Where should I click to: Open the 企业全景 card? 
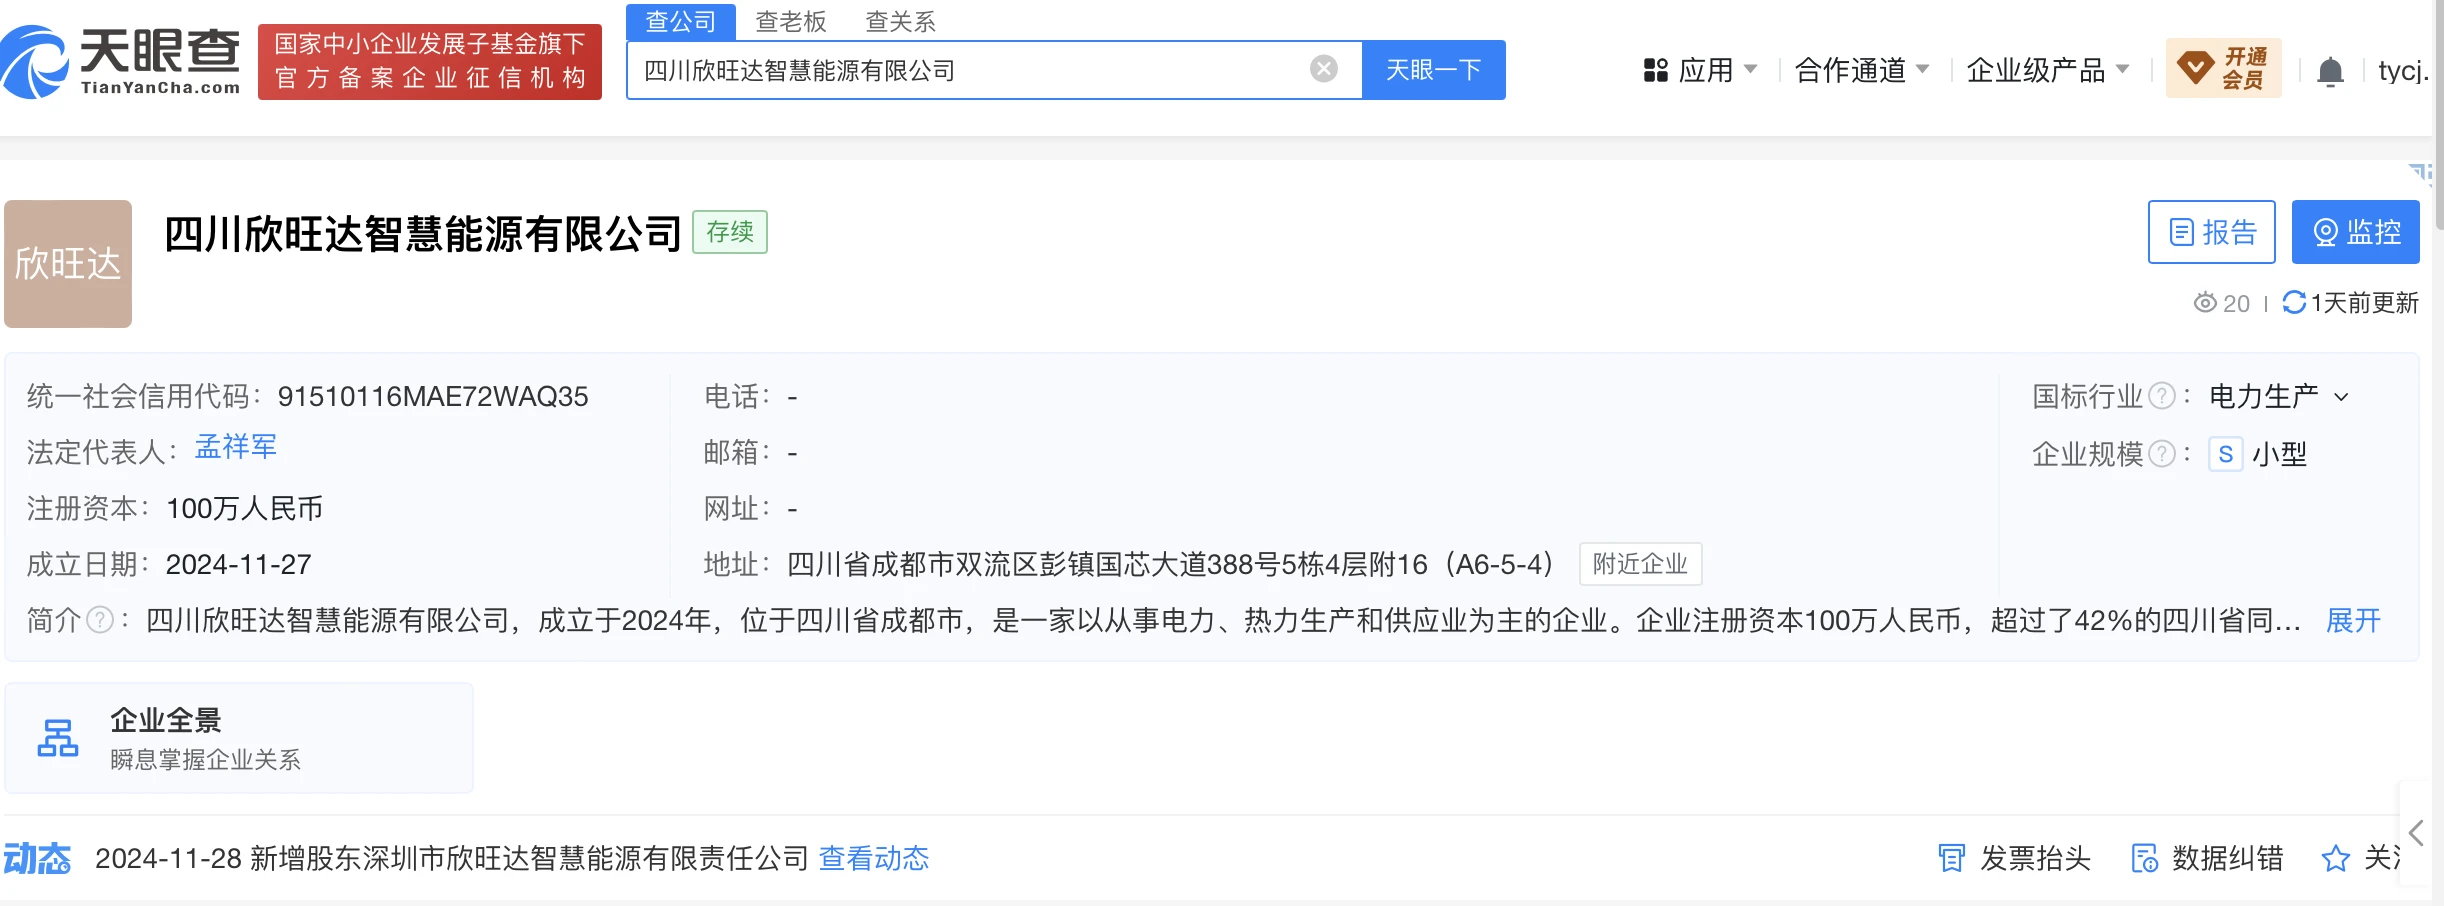click(x=238, y=738)
